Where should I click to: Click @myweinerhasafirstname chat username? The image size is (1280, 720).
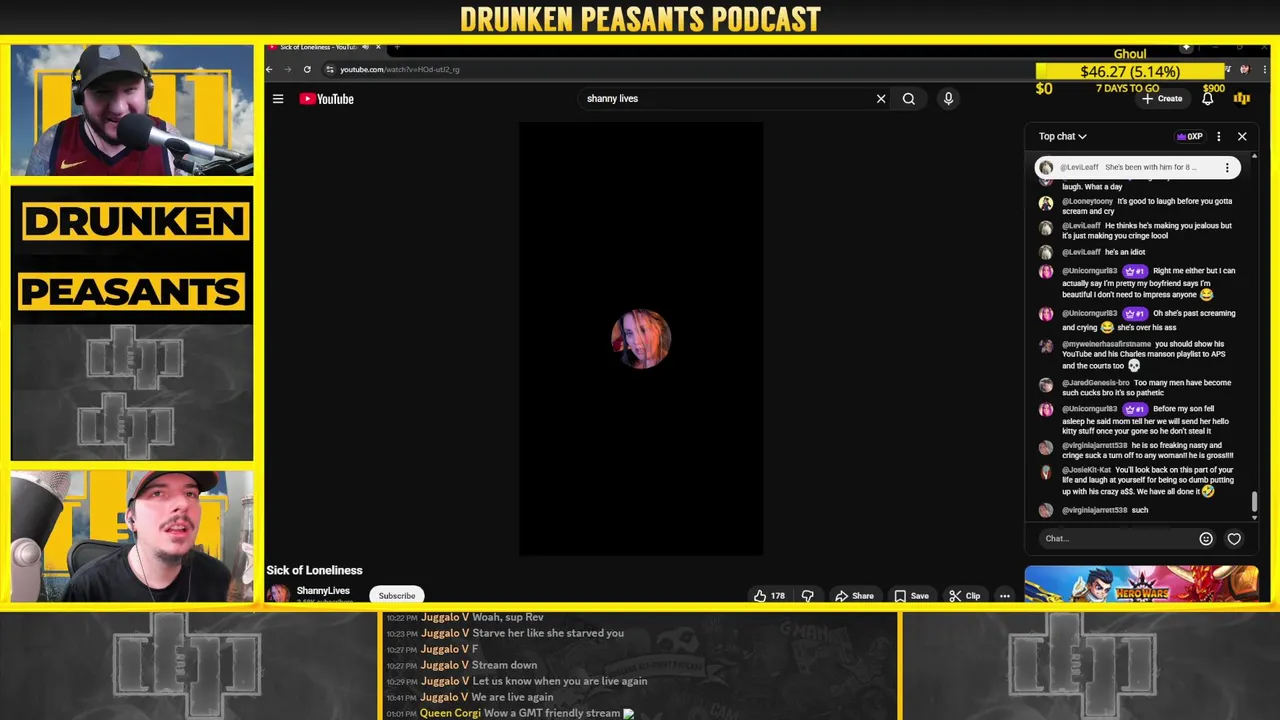coord(1106,344)
